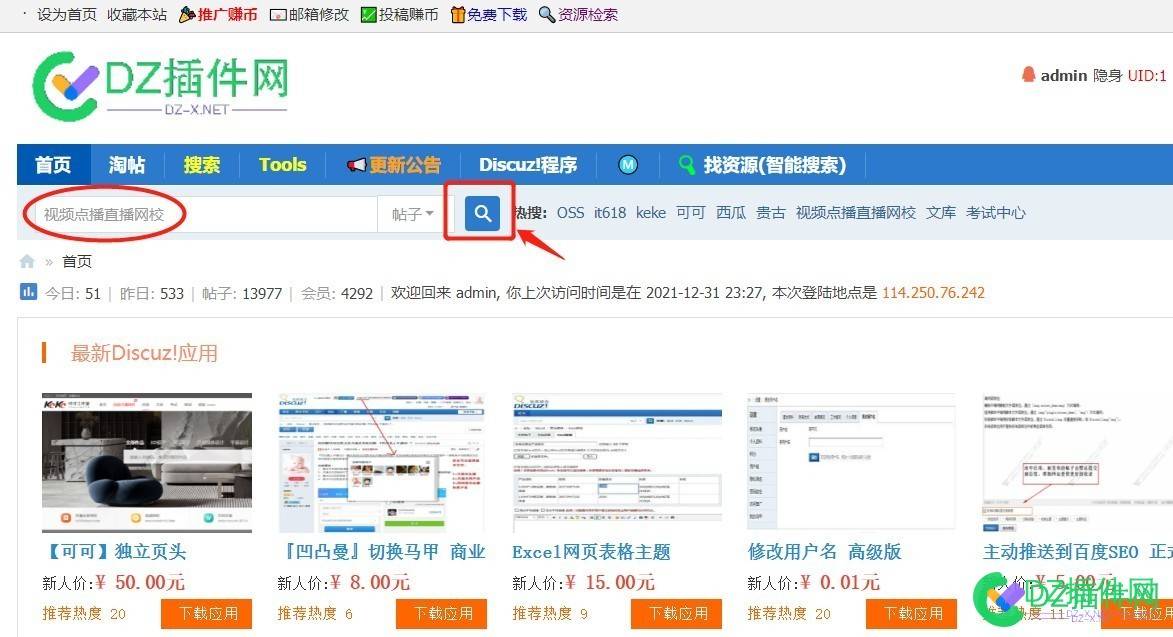Click hot search term 文库
The image size is (1173, 637).
point(941,213)
